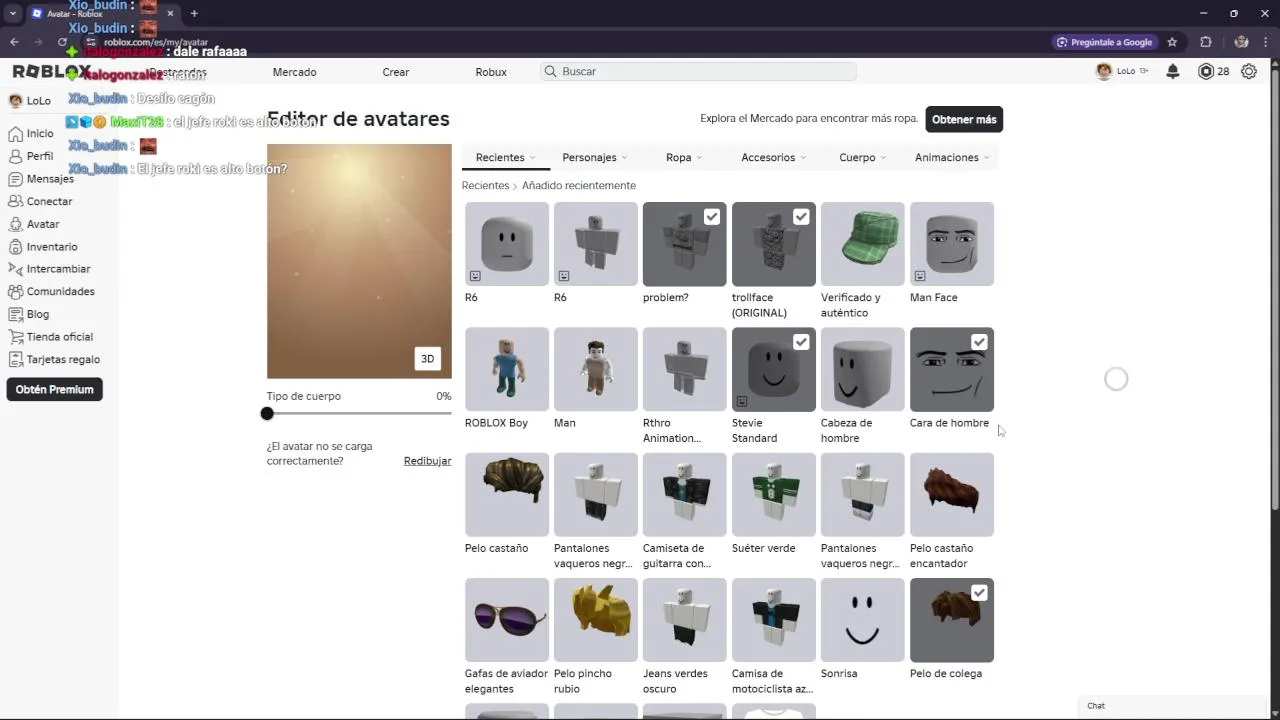Image resolution: width=1280 pixels, height=720 pixels.
Task: Open the Robux menu item
Action: pyautogui.click(x=491, y=72)
